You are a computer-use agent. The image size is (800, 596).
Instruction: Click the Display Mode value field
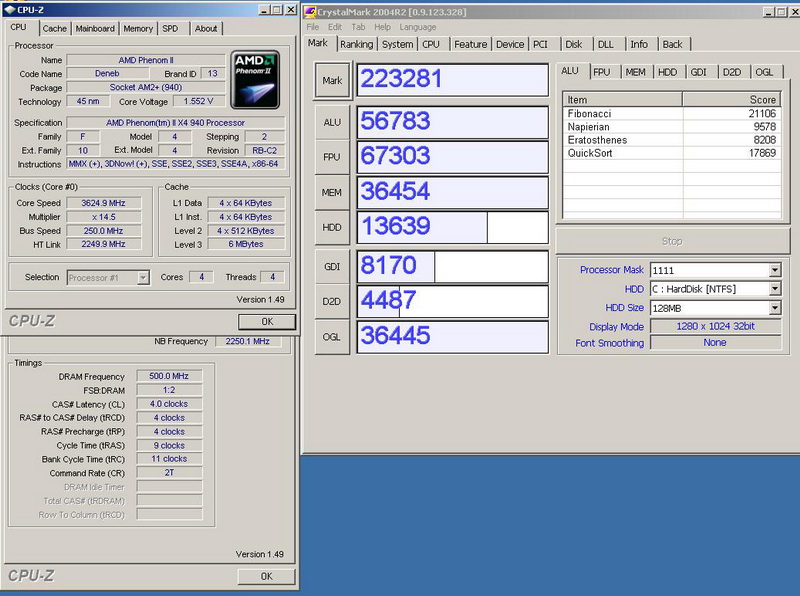[x=715, y=326]
